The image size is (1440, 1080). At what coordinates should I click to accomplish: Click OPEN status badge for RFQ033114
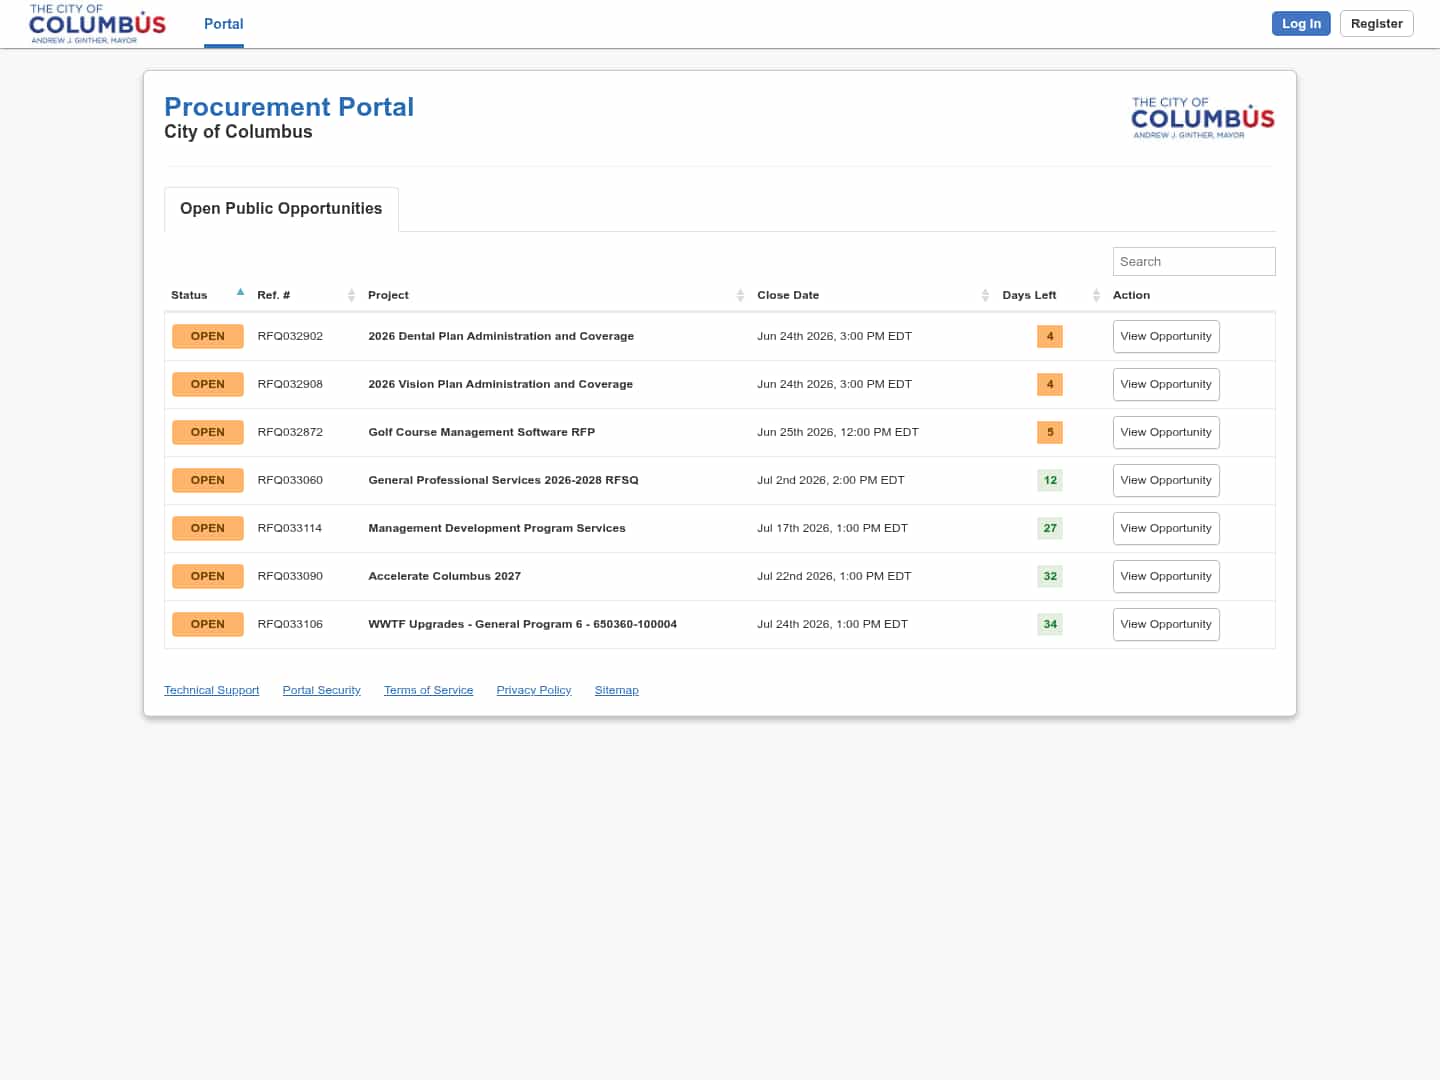[208, 528]
